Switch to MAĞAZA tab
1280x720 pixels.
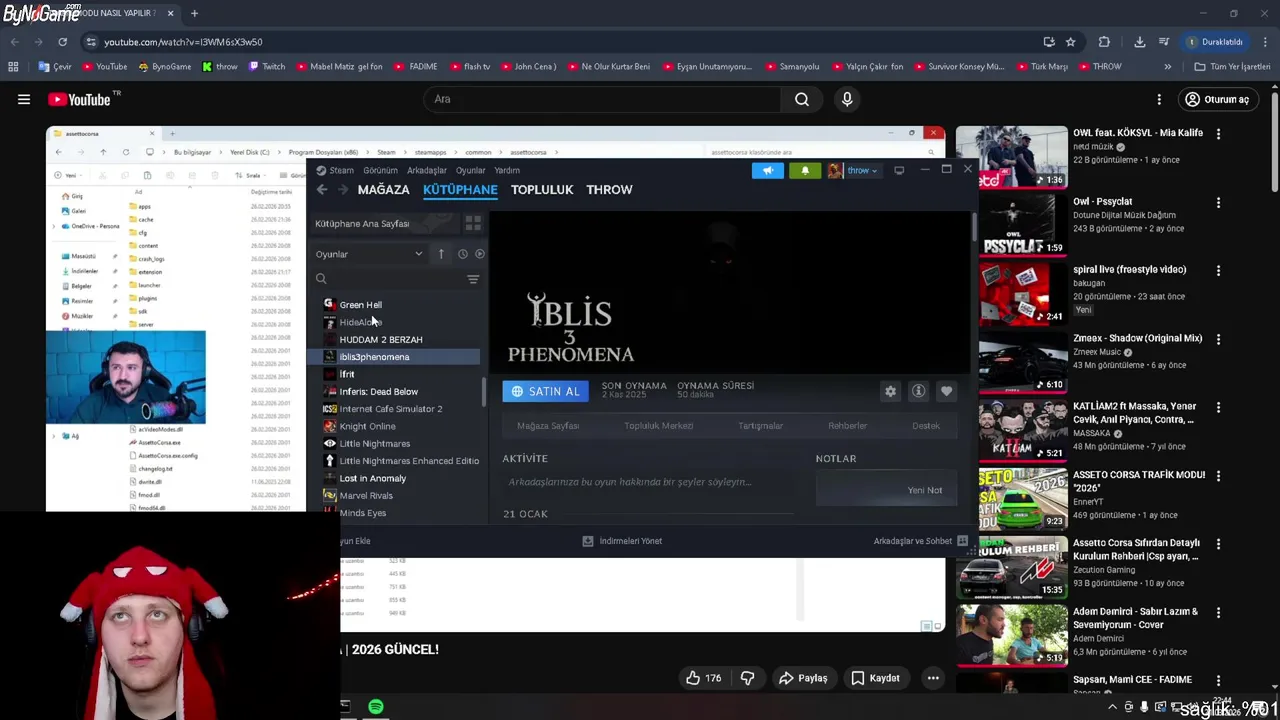coord(384,189)
